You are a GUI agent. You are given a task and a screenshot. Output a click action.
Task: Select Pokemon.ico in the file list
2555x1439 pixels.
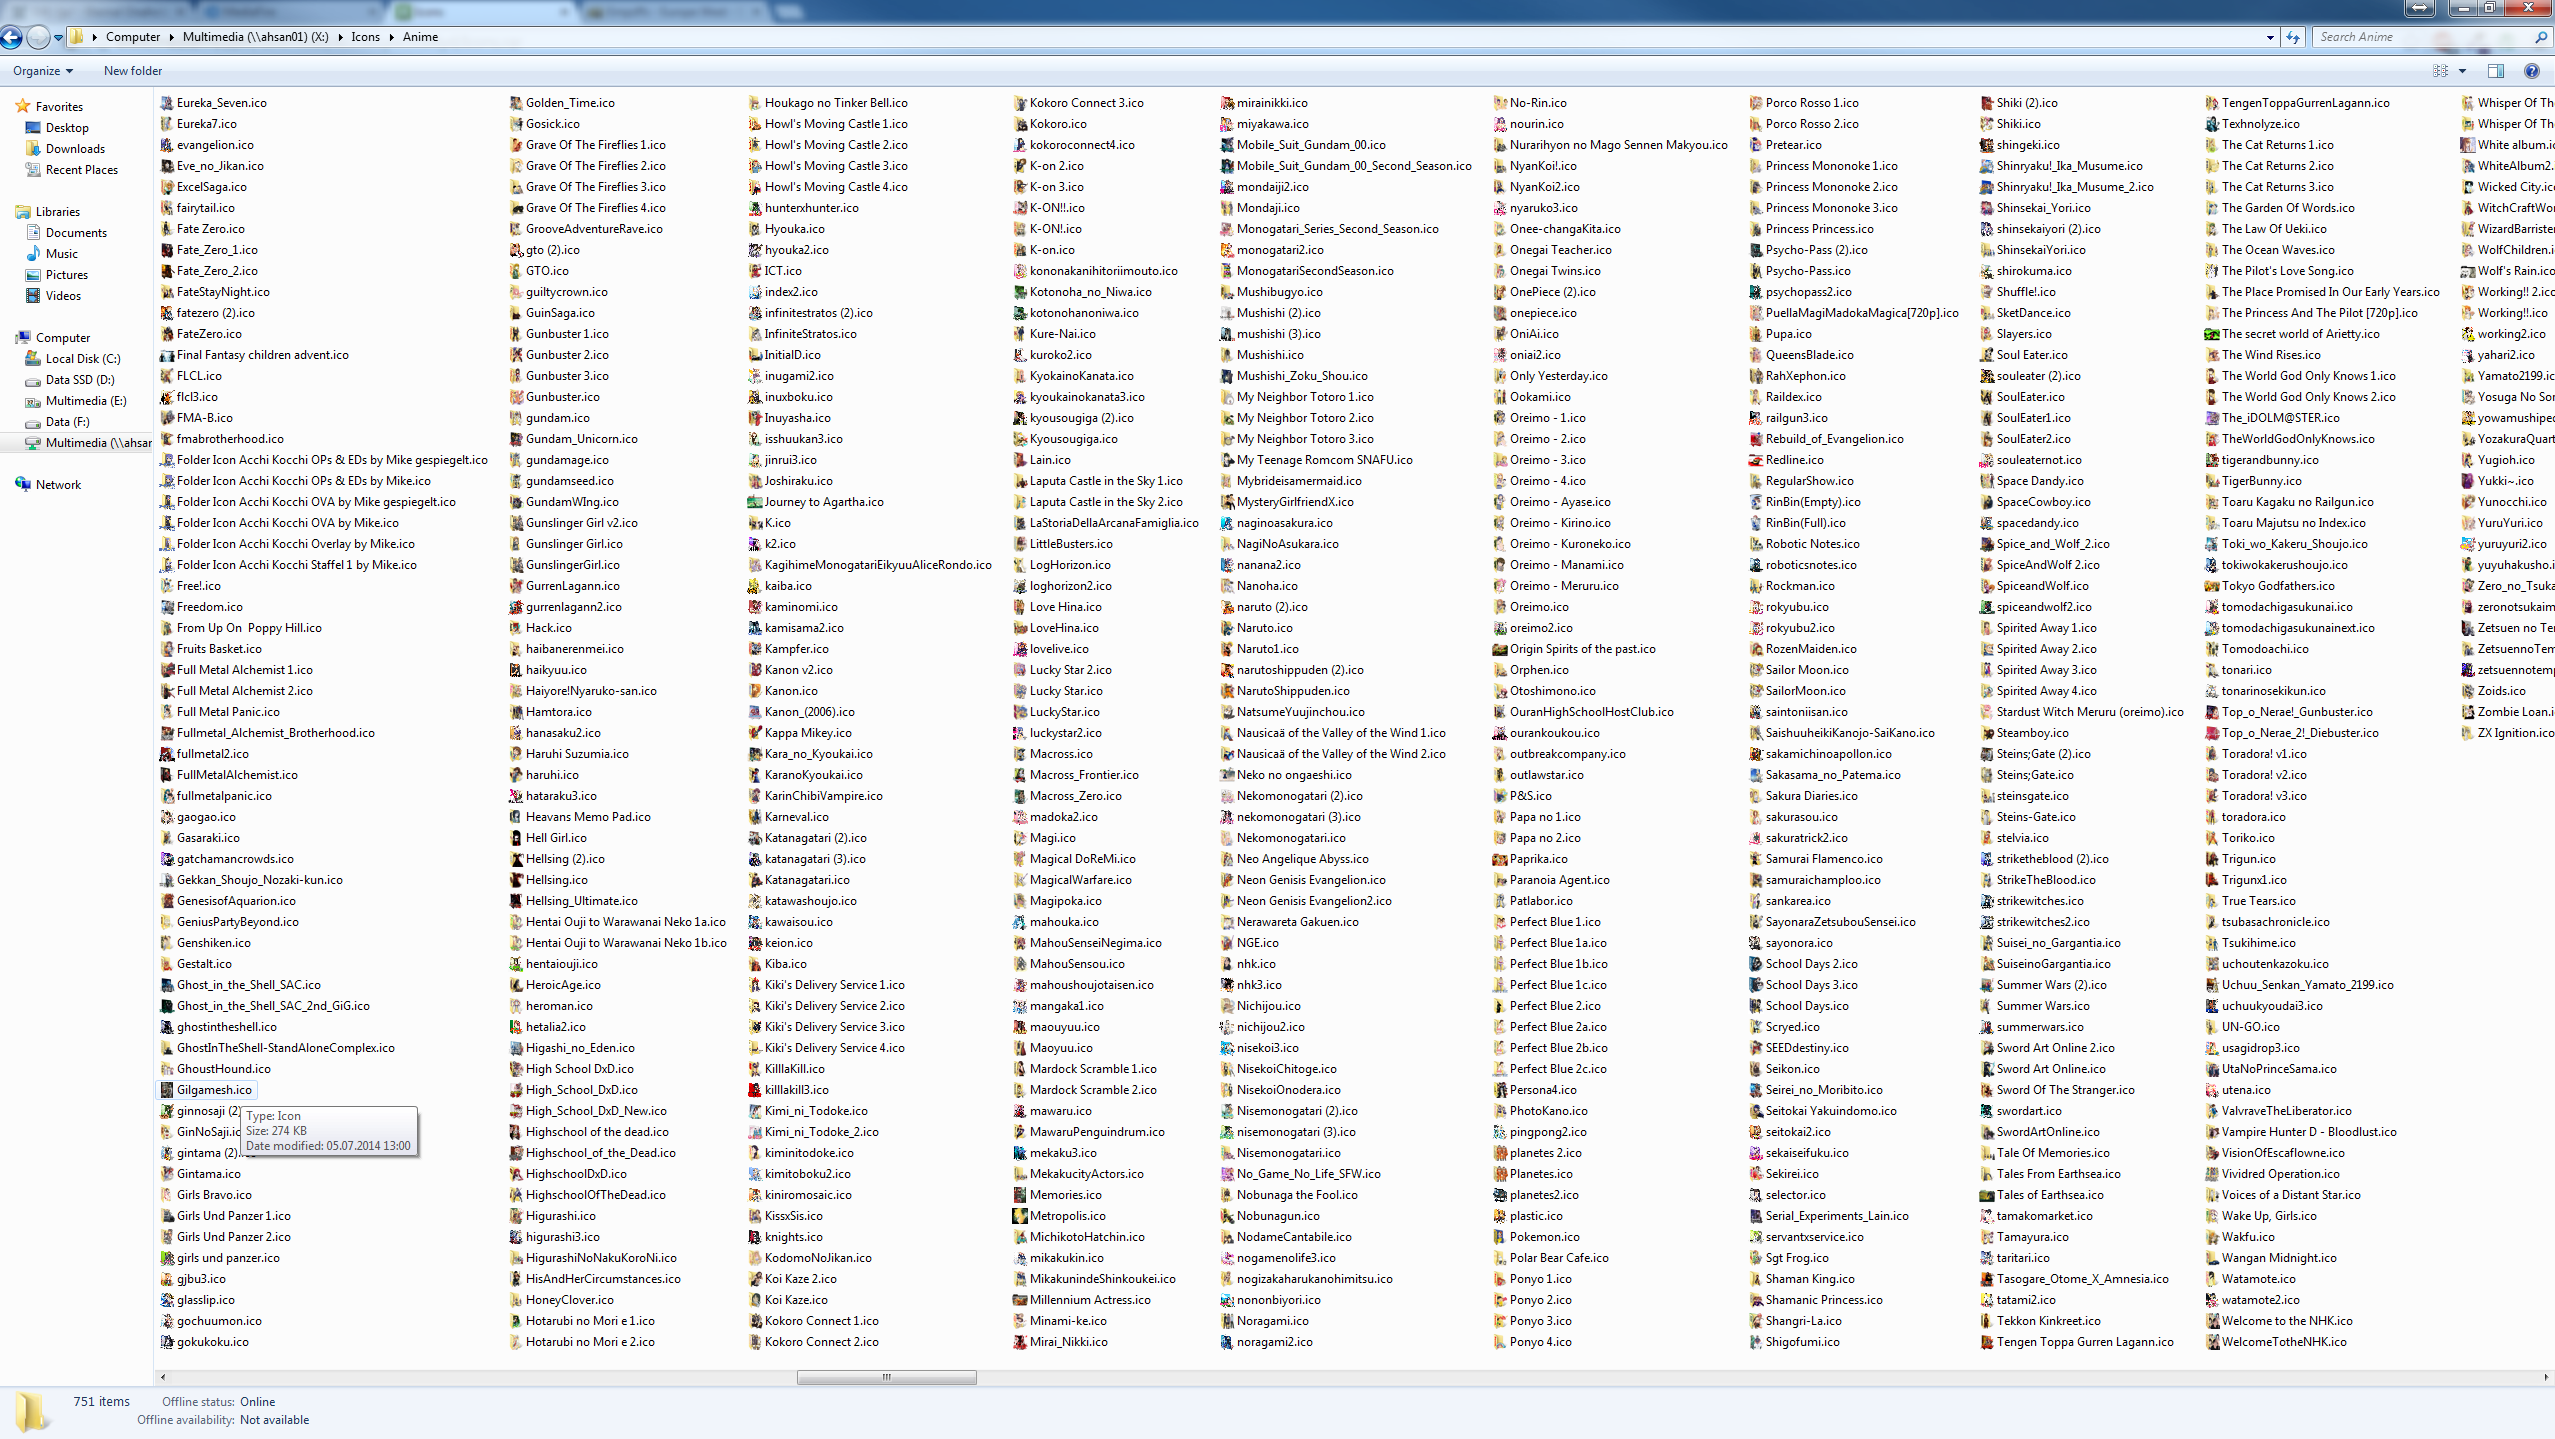(x=1544, y=1237)
